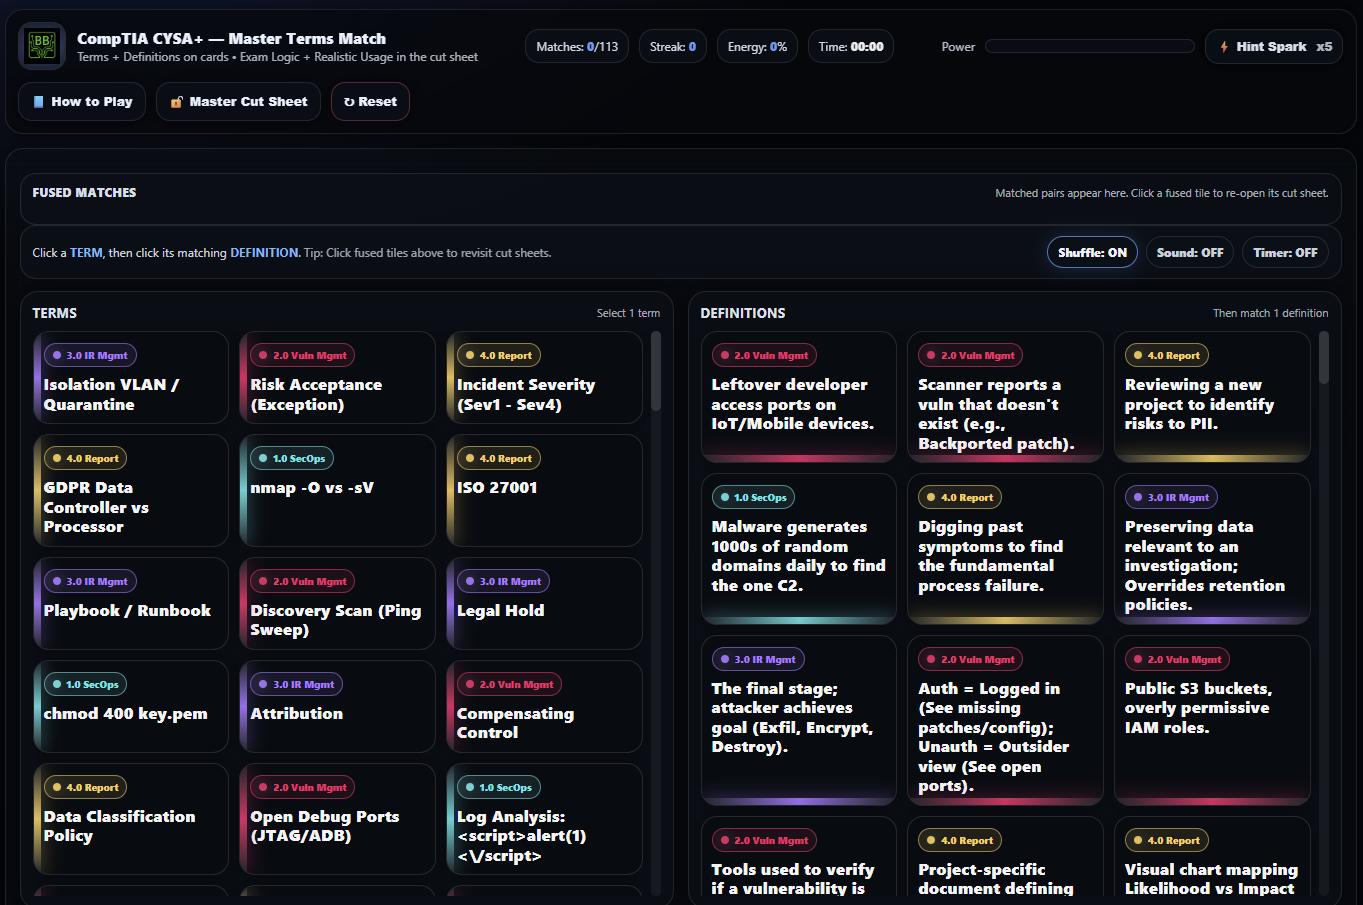Choose the Legal Hold term card
Image resolution: width=1363 pixels, height=905 pixels.
point(544,603)
